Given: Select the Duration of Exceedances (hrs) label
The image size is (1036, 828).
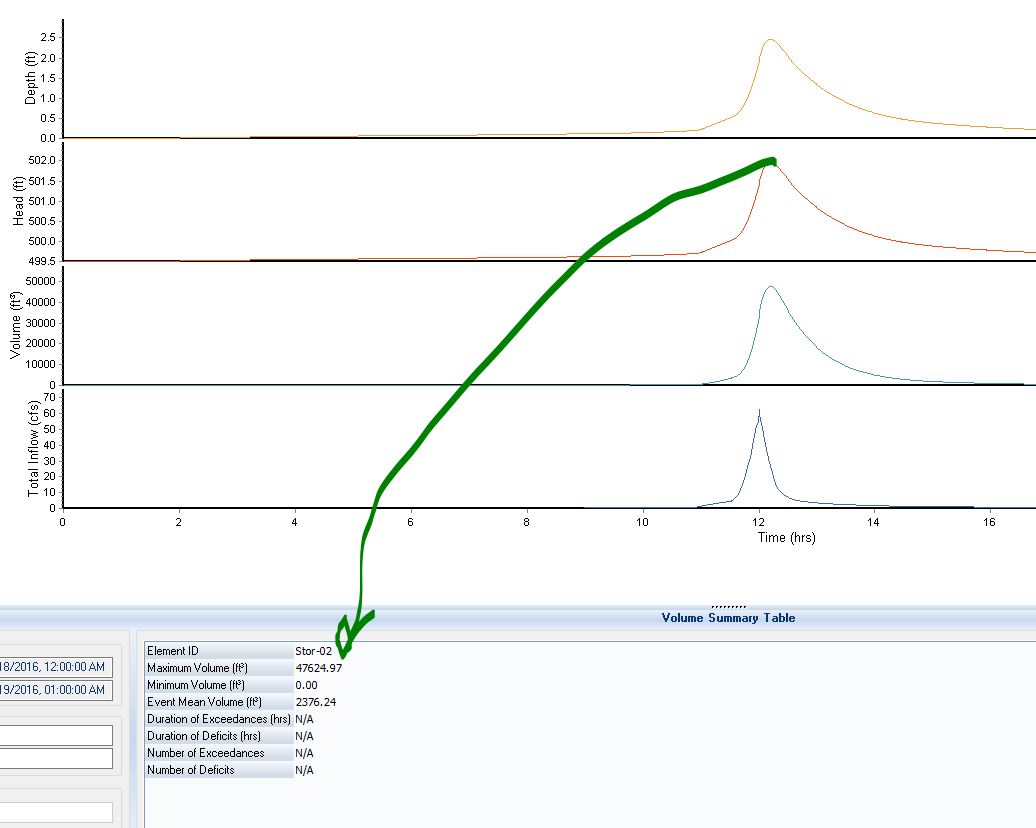Looking at the screenshot, I should point(219,719).
